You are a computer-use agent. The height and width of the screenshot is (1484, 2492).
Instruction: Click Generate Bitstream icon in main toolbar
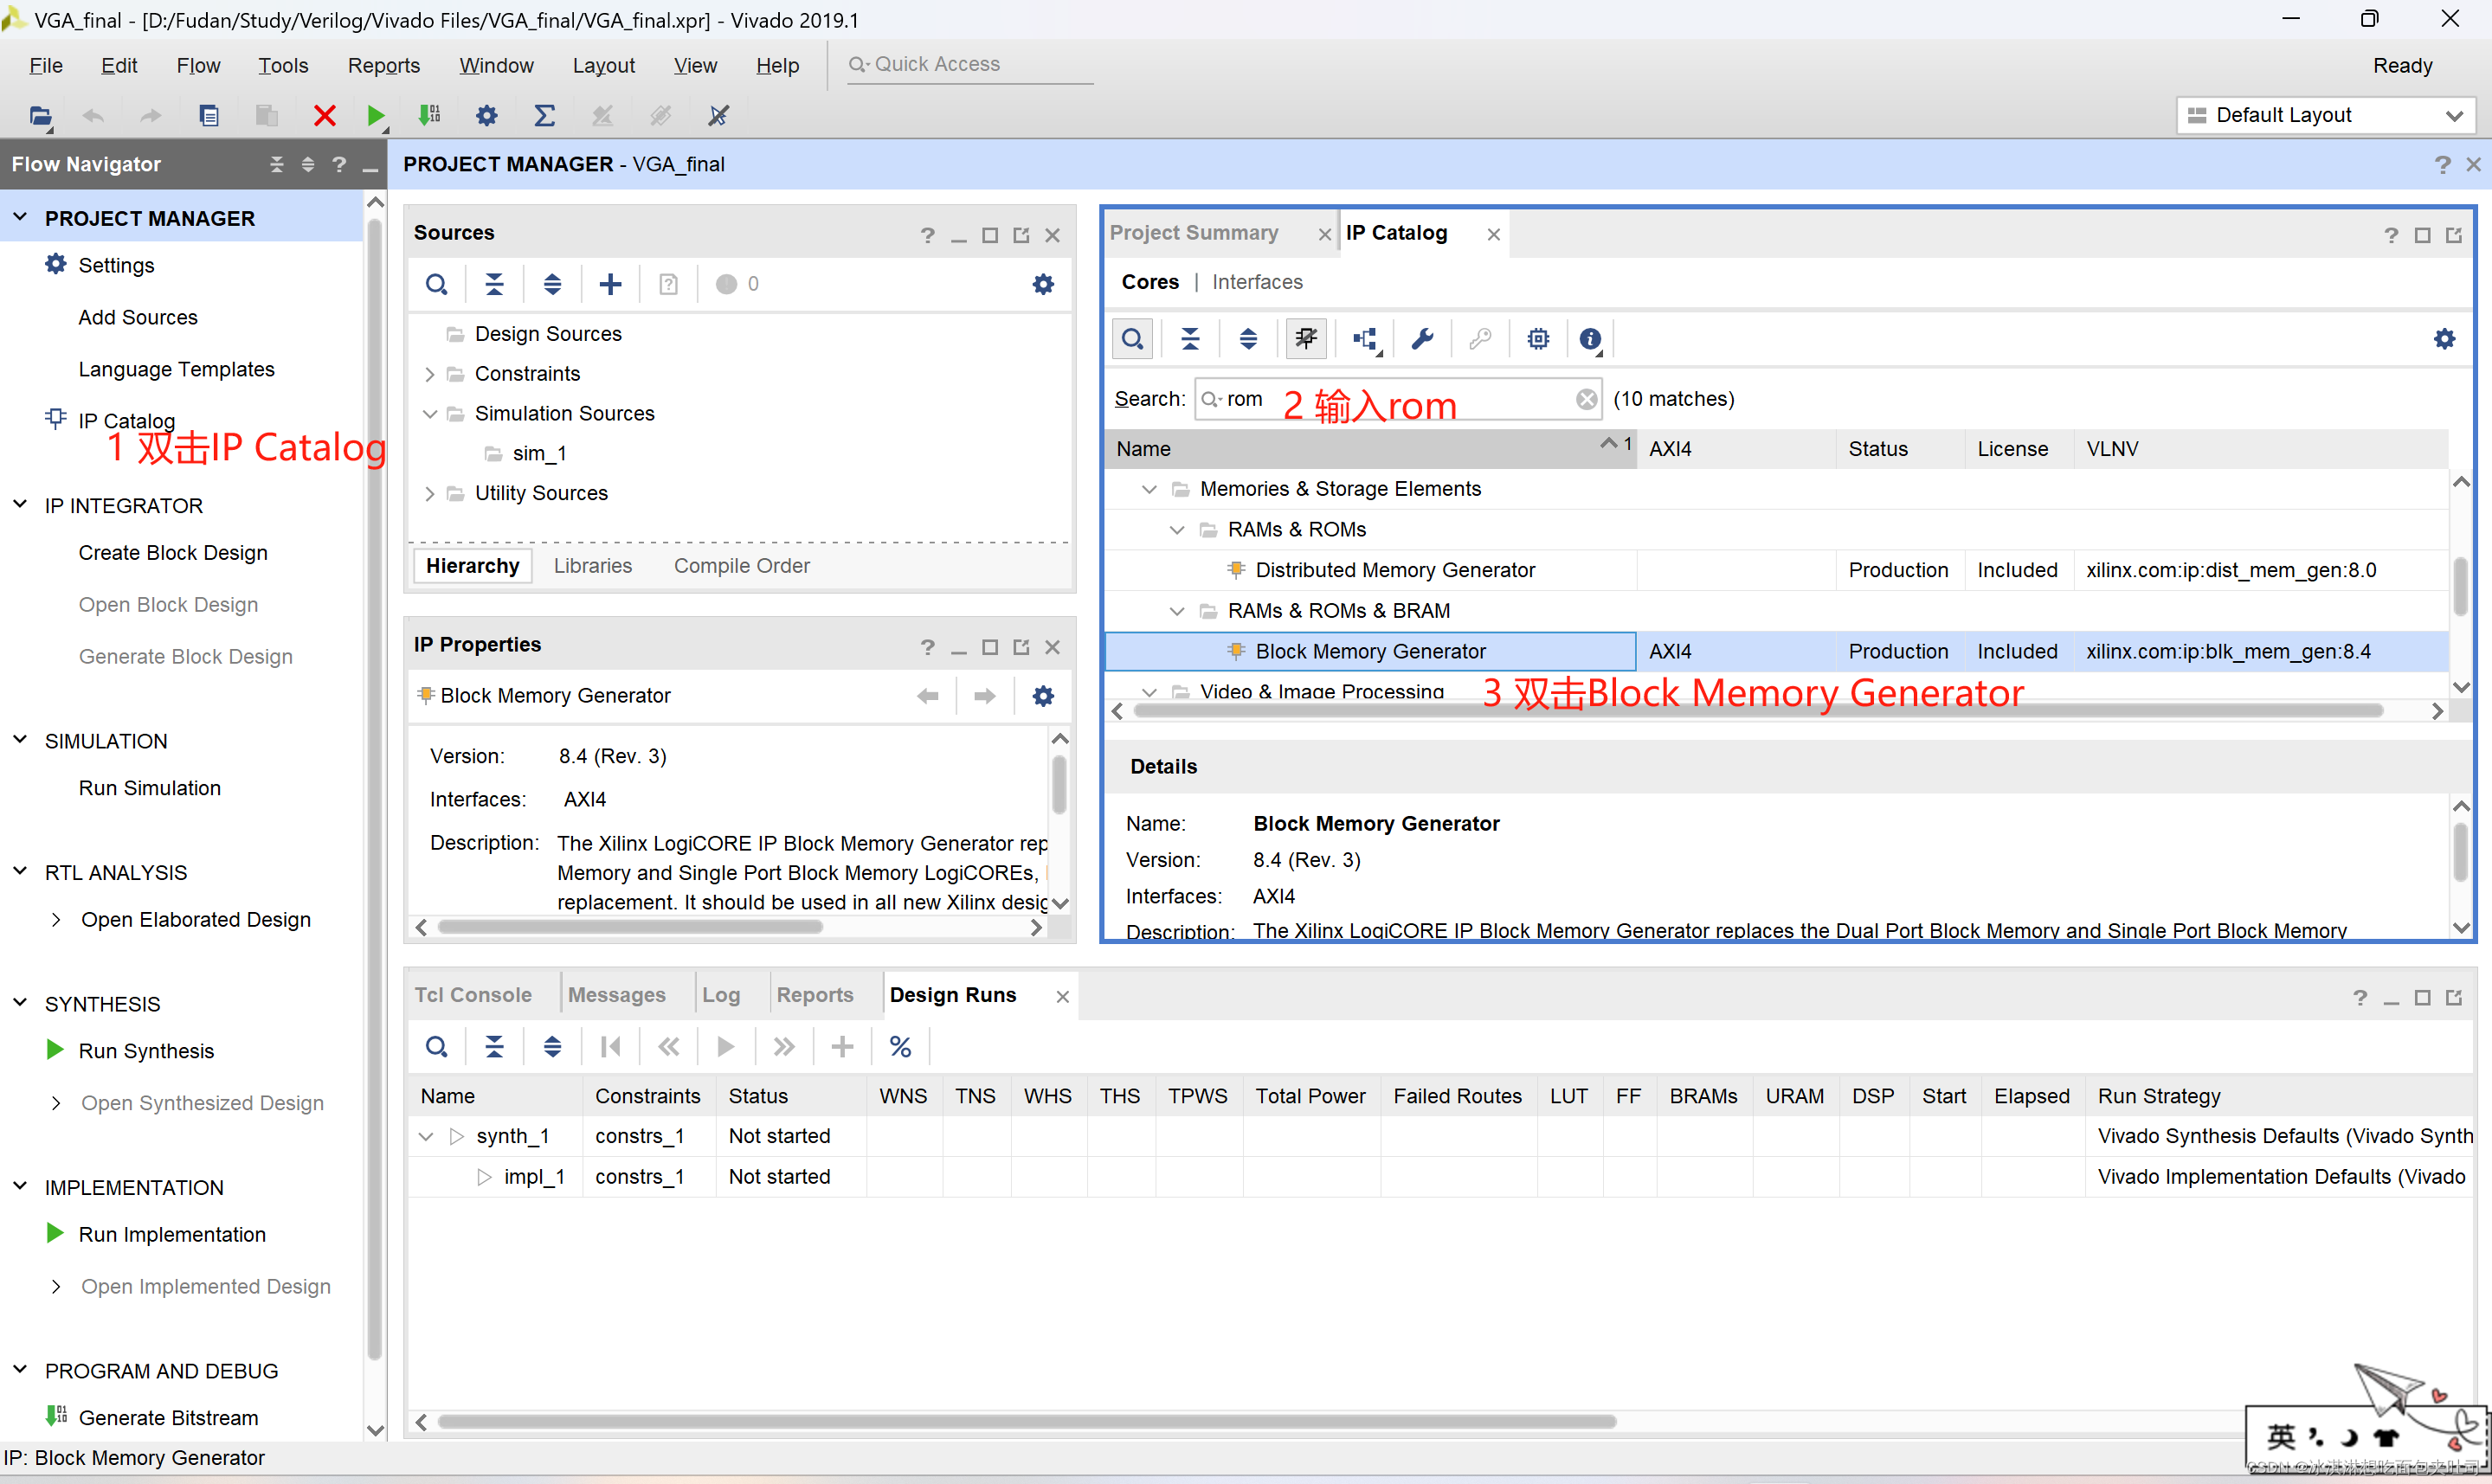point(429,116)
